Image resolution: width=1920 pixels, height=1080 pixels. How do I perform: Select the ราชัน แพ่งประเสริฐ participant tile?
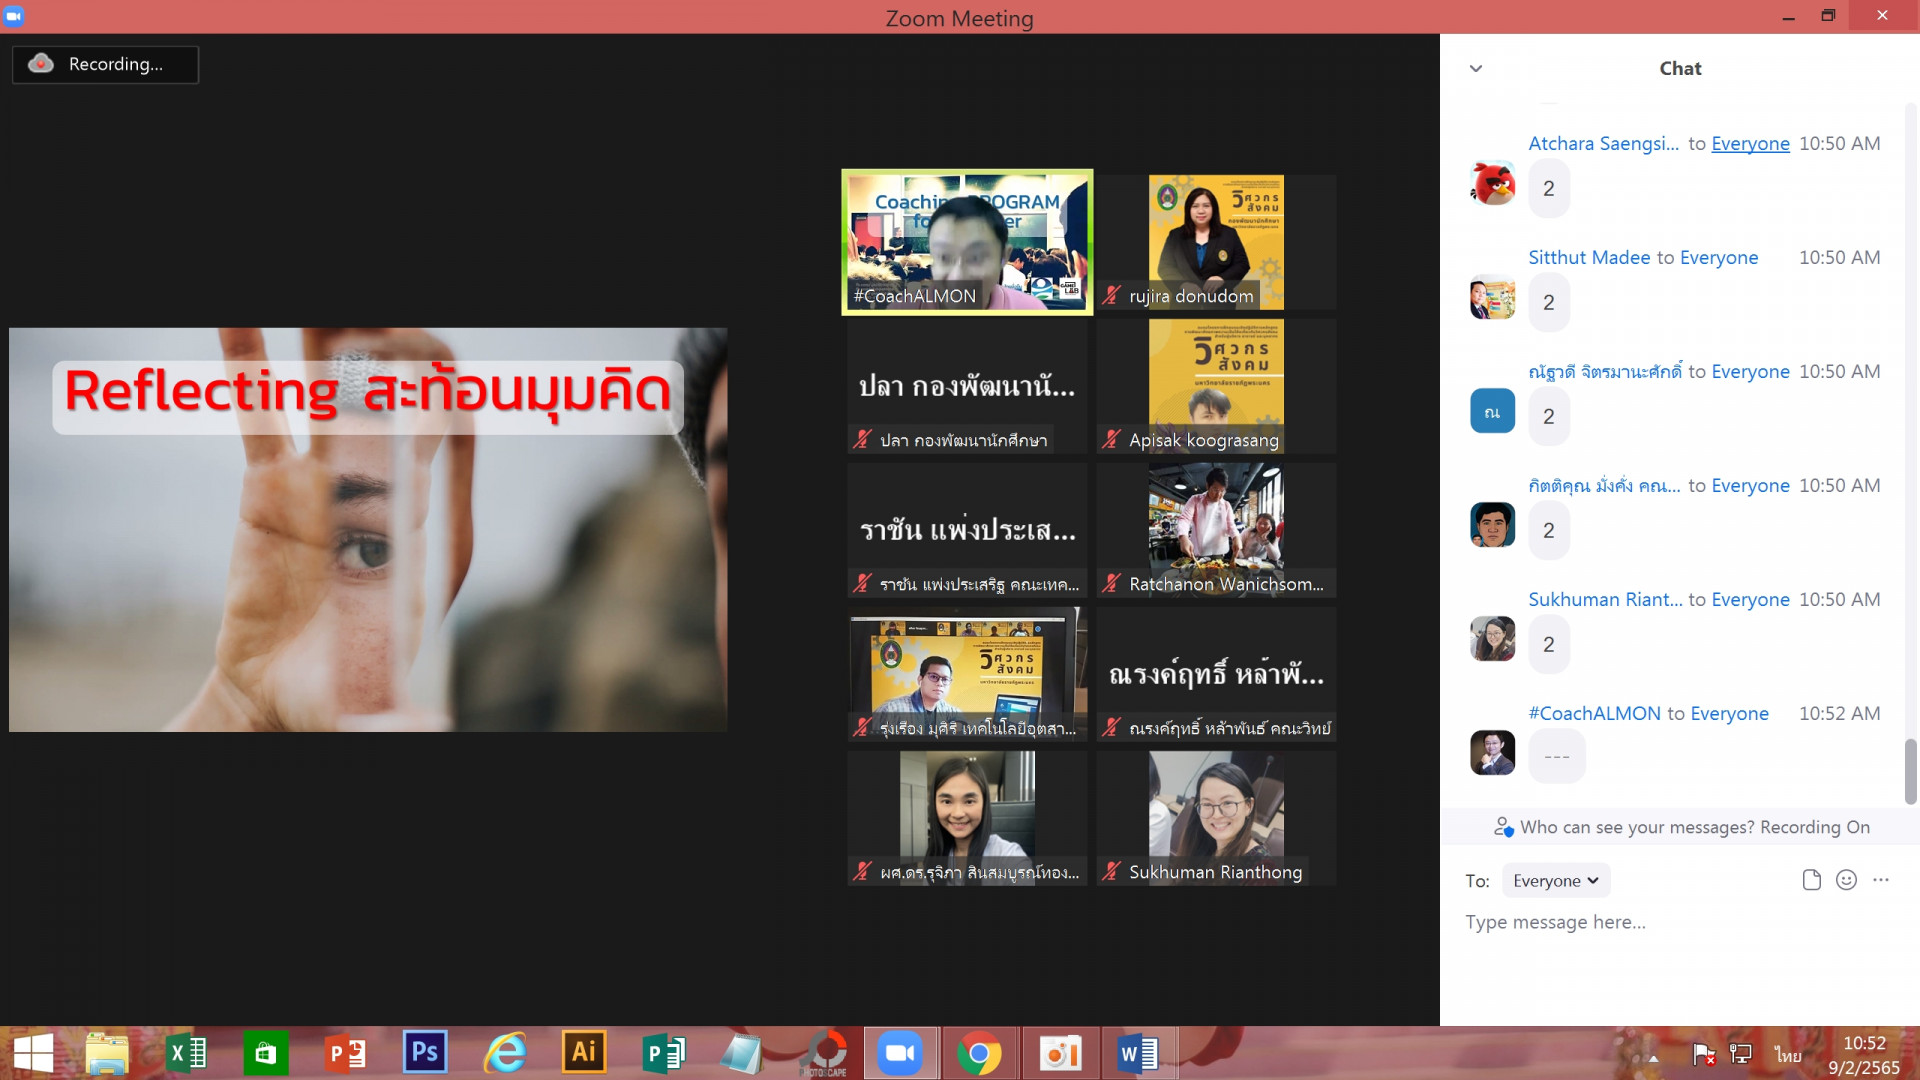(967, 530)
